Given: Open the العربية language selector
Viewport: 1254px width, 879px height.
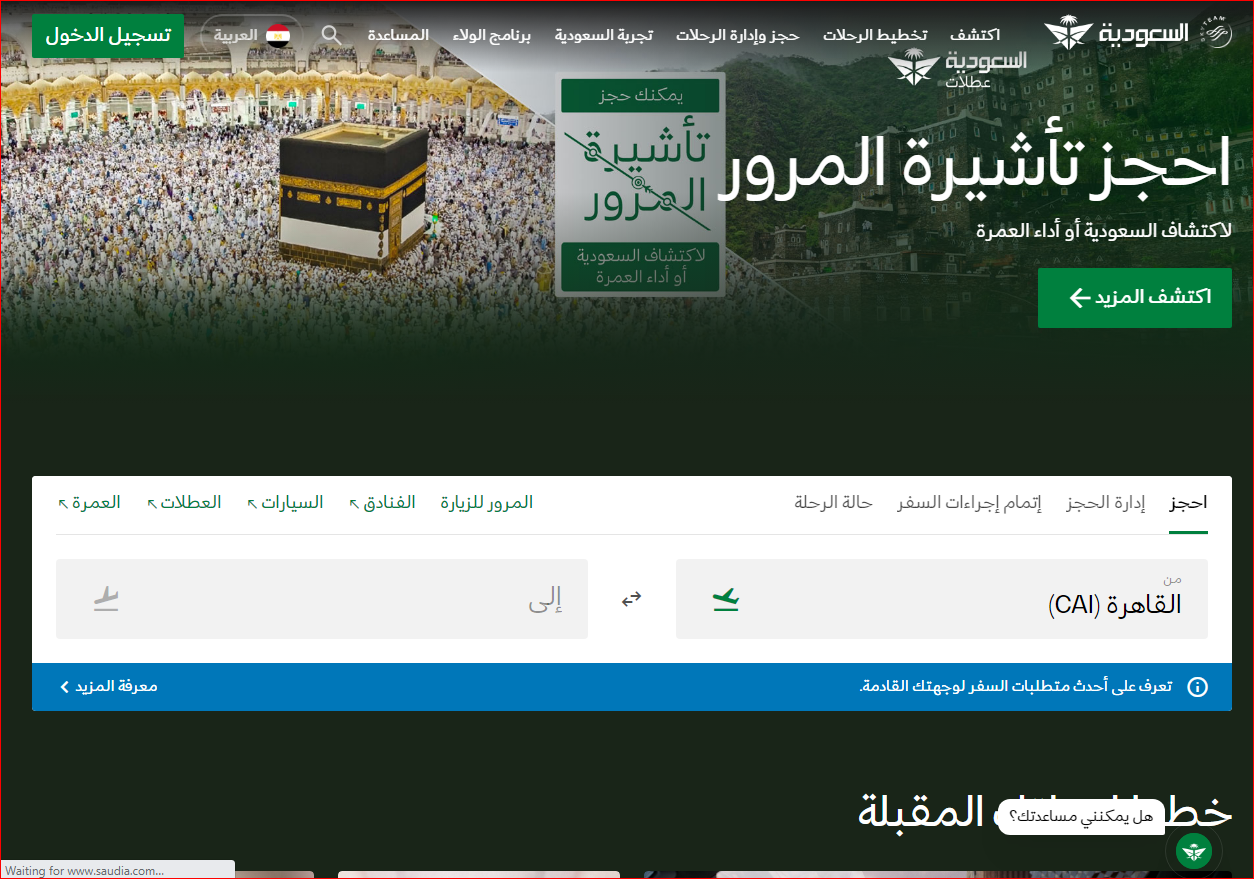Looking at the screenshot, I should tap(236, 36).
